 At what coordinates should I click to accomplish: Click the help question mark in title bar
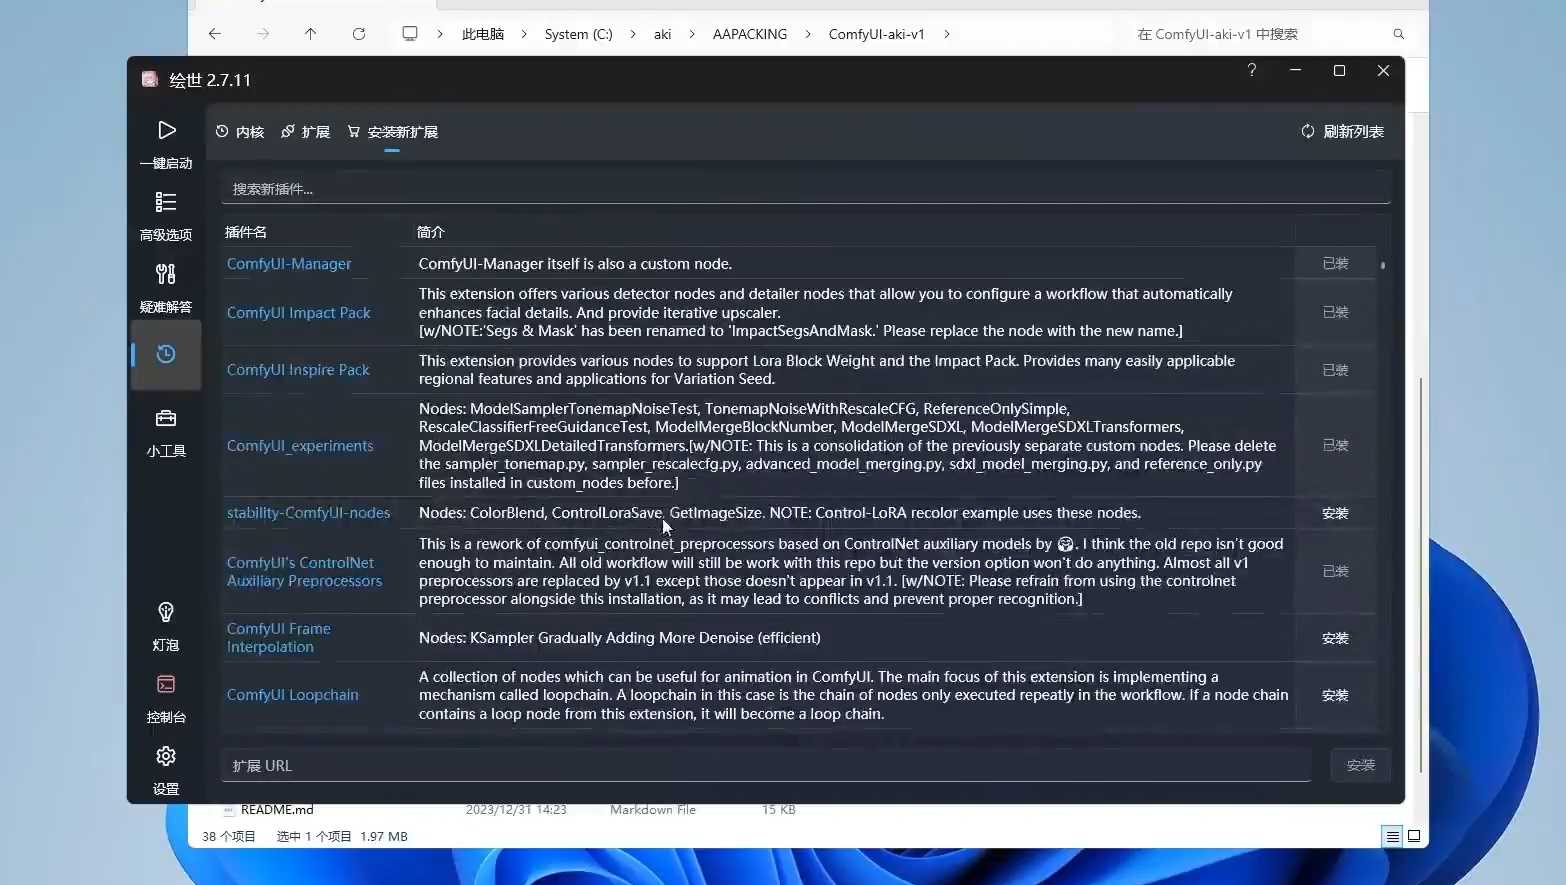click(1251, 70)
